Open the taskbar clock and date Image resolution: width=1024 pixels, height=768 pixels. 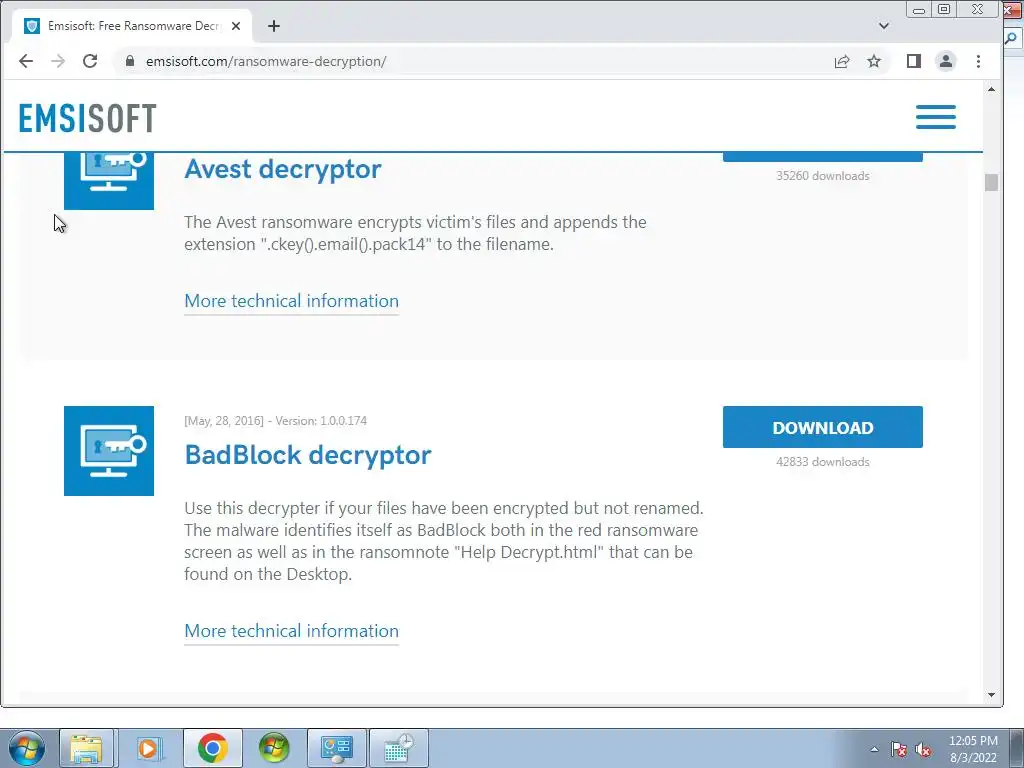click(973, 749)
